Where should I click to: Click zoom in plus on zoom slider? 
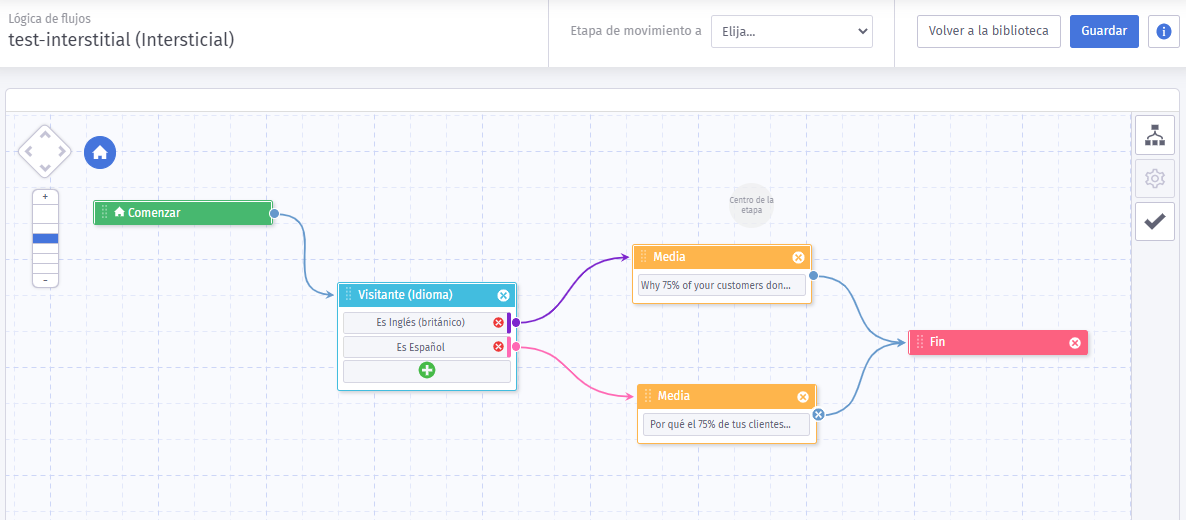(45, 197)
